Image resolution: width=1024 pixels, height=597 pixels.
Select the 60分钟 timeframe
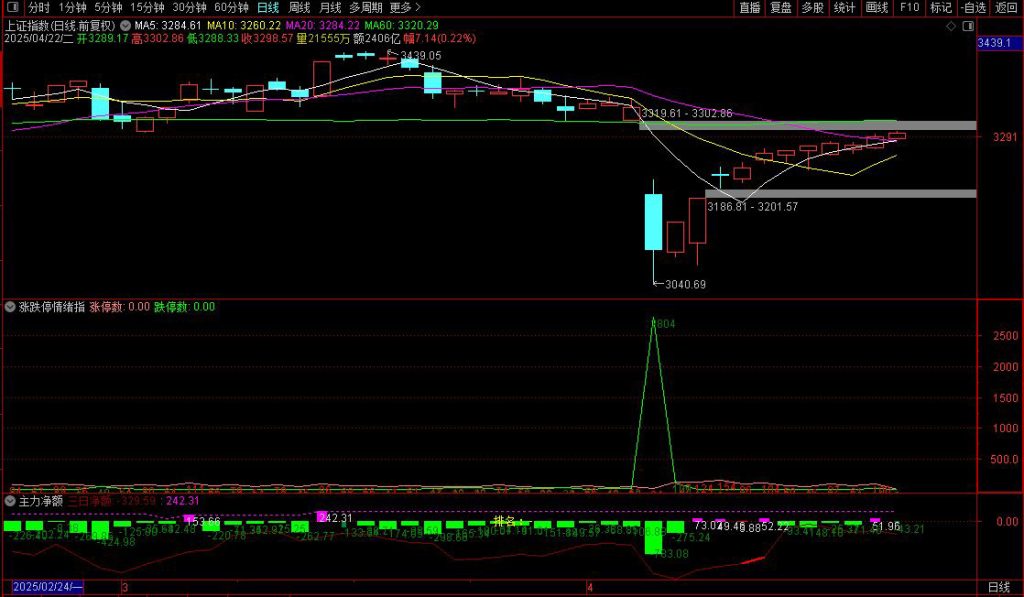click(231, 7)
